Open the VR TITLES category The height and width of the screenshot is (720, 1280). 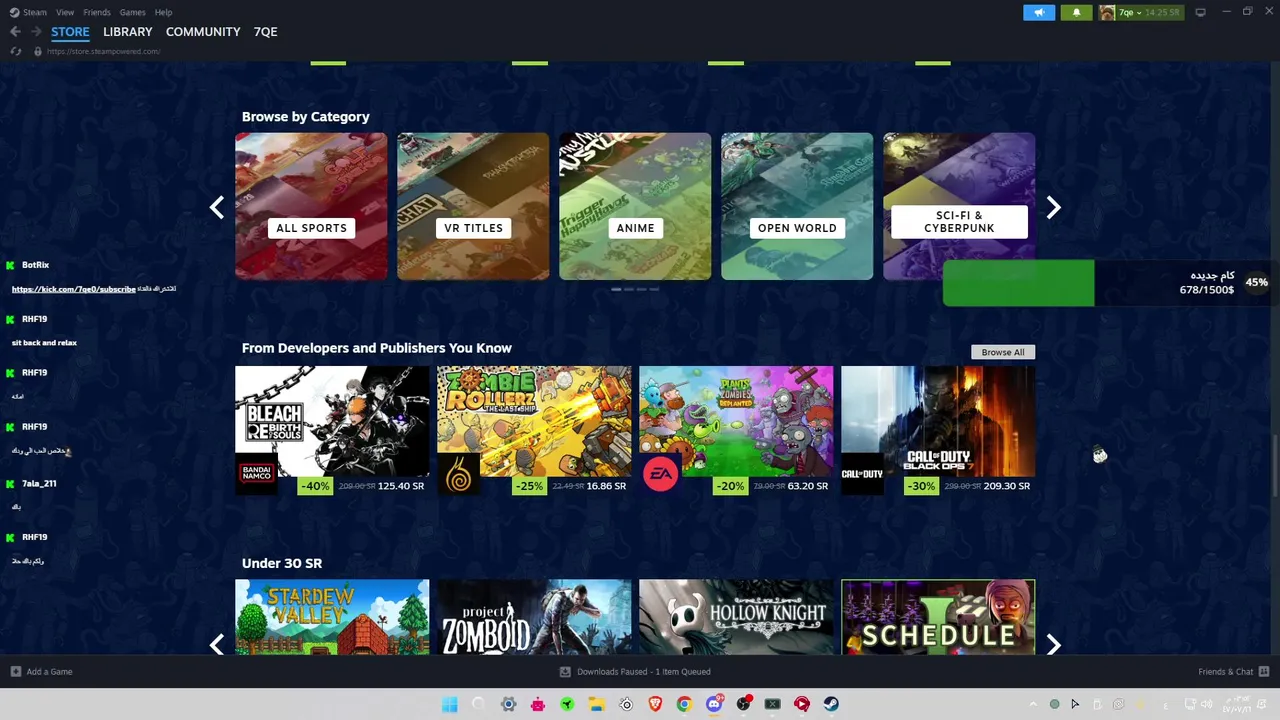(473, 206)
